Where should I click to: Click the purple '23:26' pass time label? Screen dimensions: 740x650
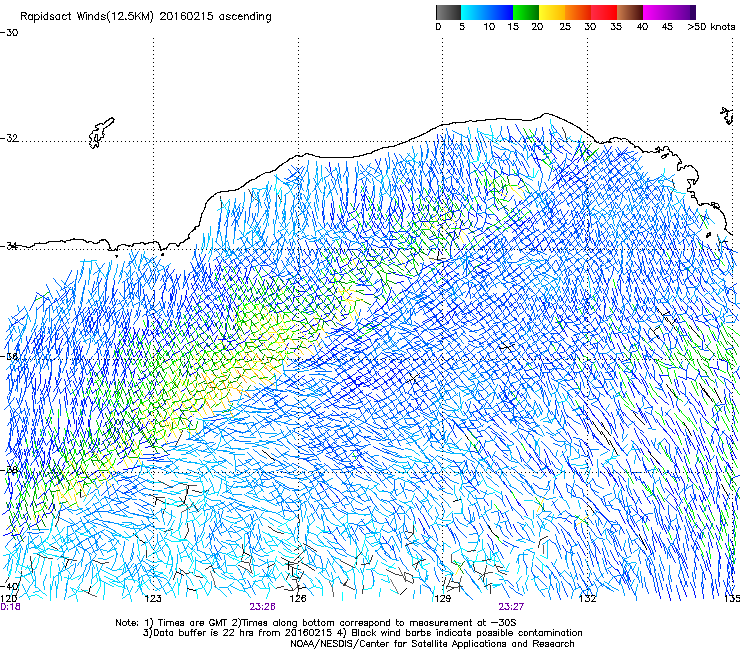262,607
